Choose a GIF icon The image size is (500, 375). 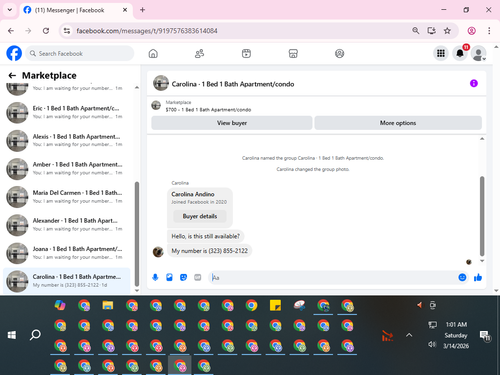tap(198, 277)
